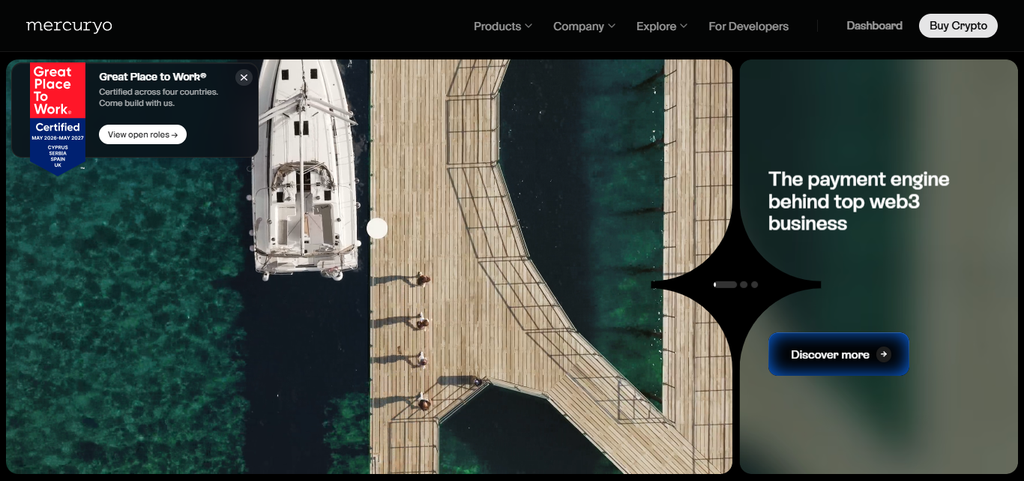This screenshot has width=1024, height=481.
Task: Close the Great Place to Work banner
Action: 244,78
